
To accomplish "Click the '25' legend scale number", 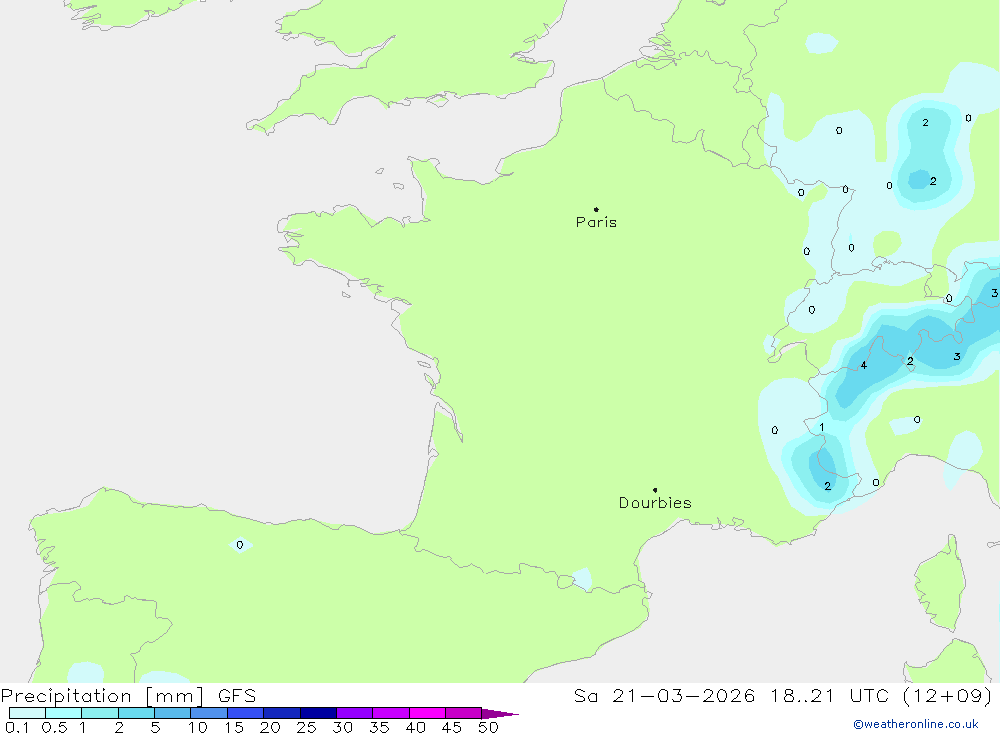I will pyautogui.click(x=306, y=727).
